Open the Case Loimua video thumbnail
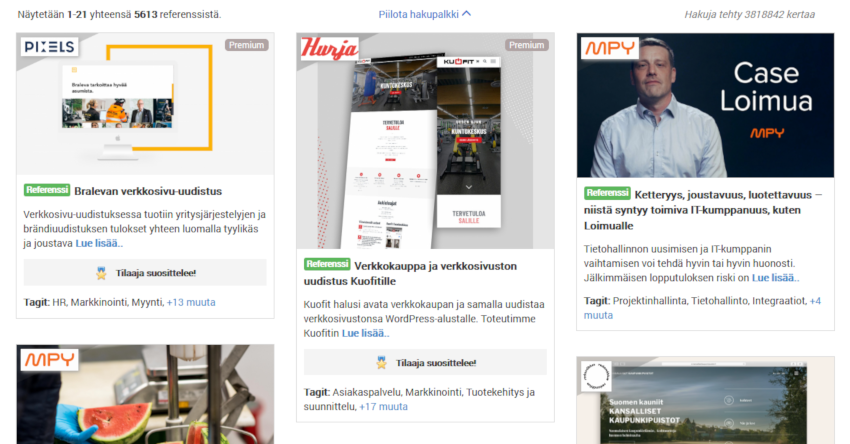The width and height of the screenshot is (850, 444). [x=705, y=105]
